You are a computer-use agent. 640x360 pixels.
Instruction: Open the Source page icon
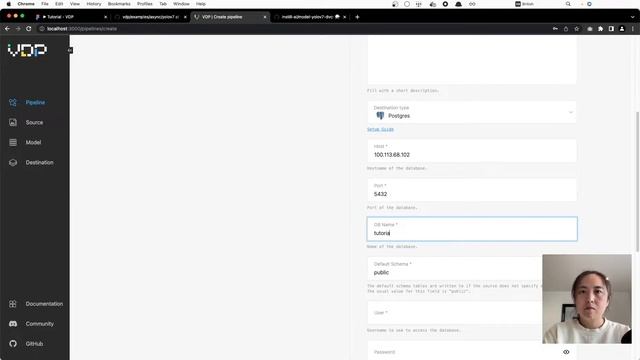tap(13, 122)
